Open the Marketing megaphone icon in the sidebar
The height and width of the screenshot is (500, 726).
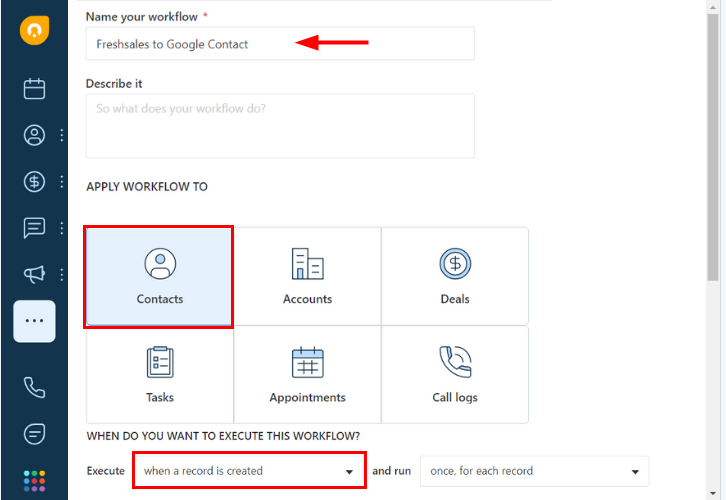[x=34, y=275]
